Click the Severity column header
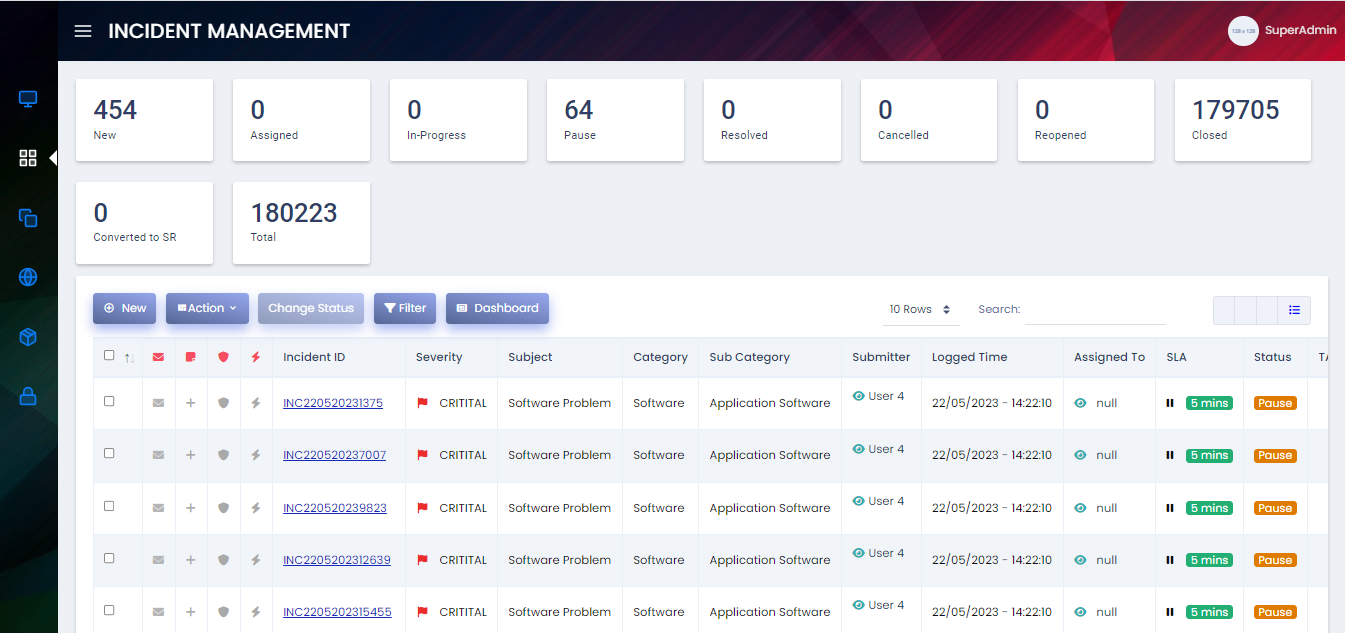Screen dimensions: 1345x633 (439, 357)
